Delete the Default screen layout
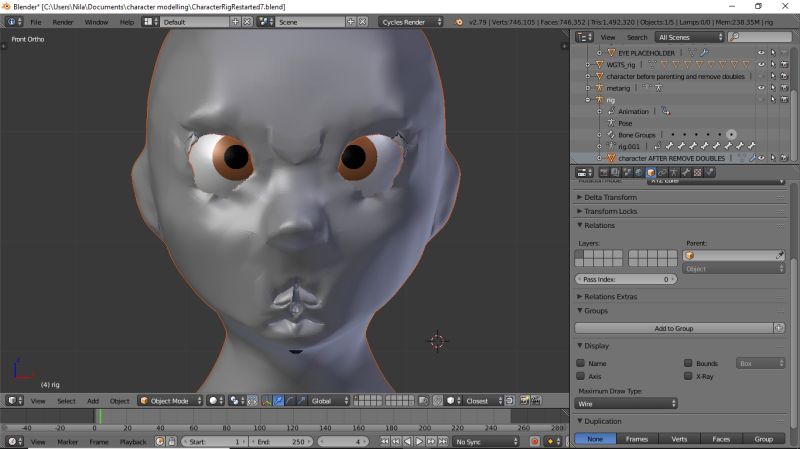 (247, 22)
